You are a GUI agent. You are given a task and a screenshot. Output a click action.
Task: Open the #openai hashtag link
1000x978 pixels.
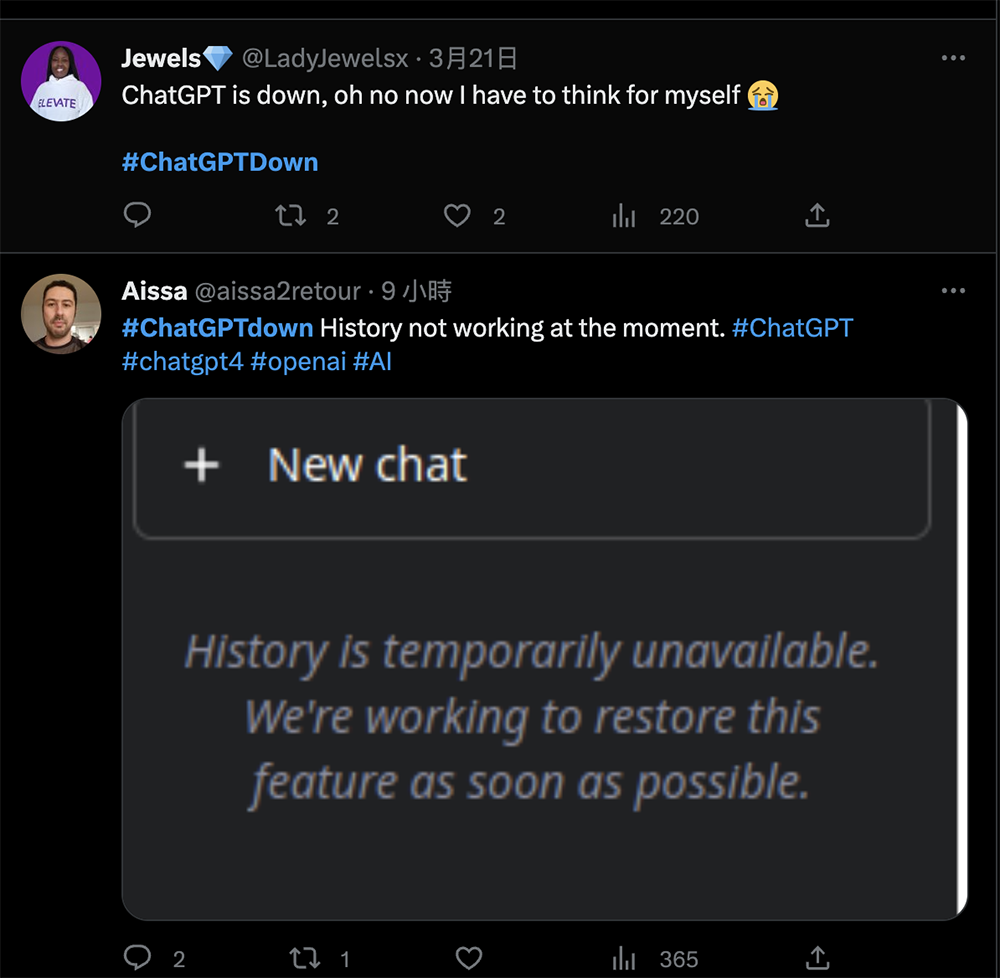[298, 361]
